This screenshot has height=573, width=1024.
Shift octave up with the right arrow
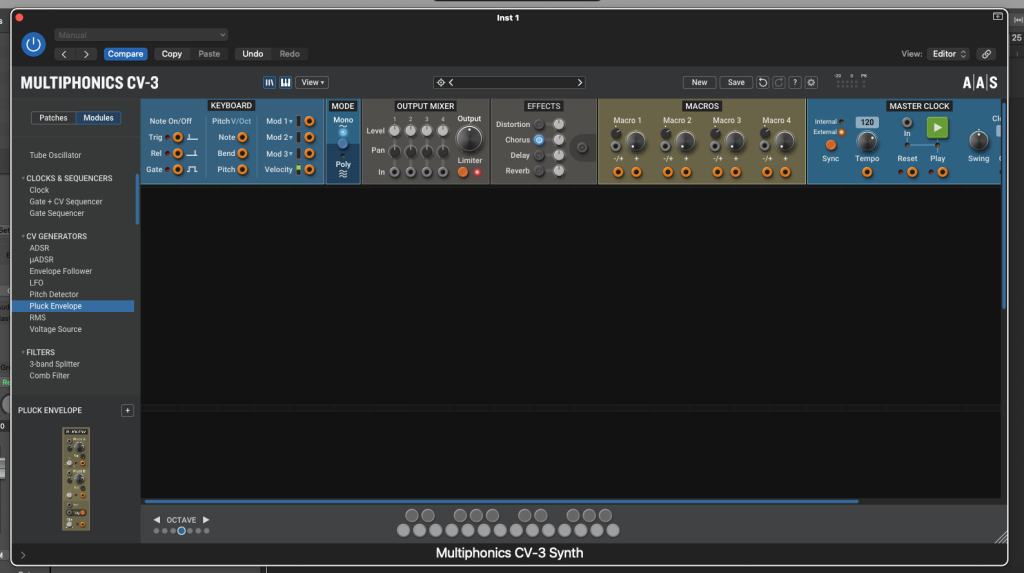pos(206,520)
